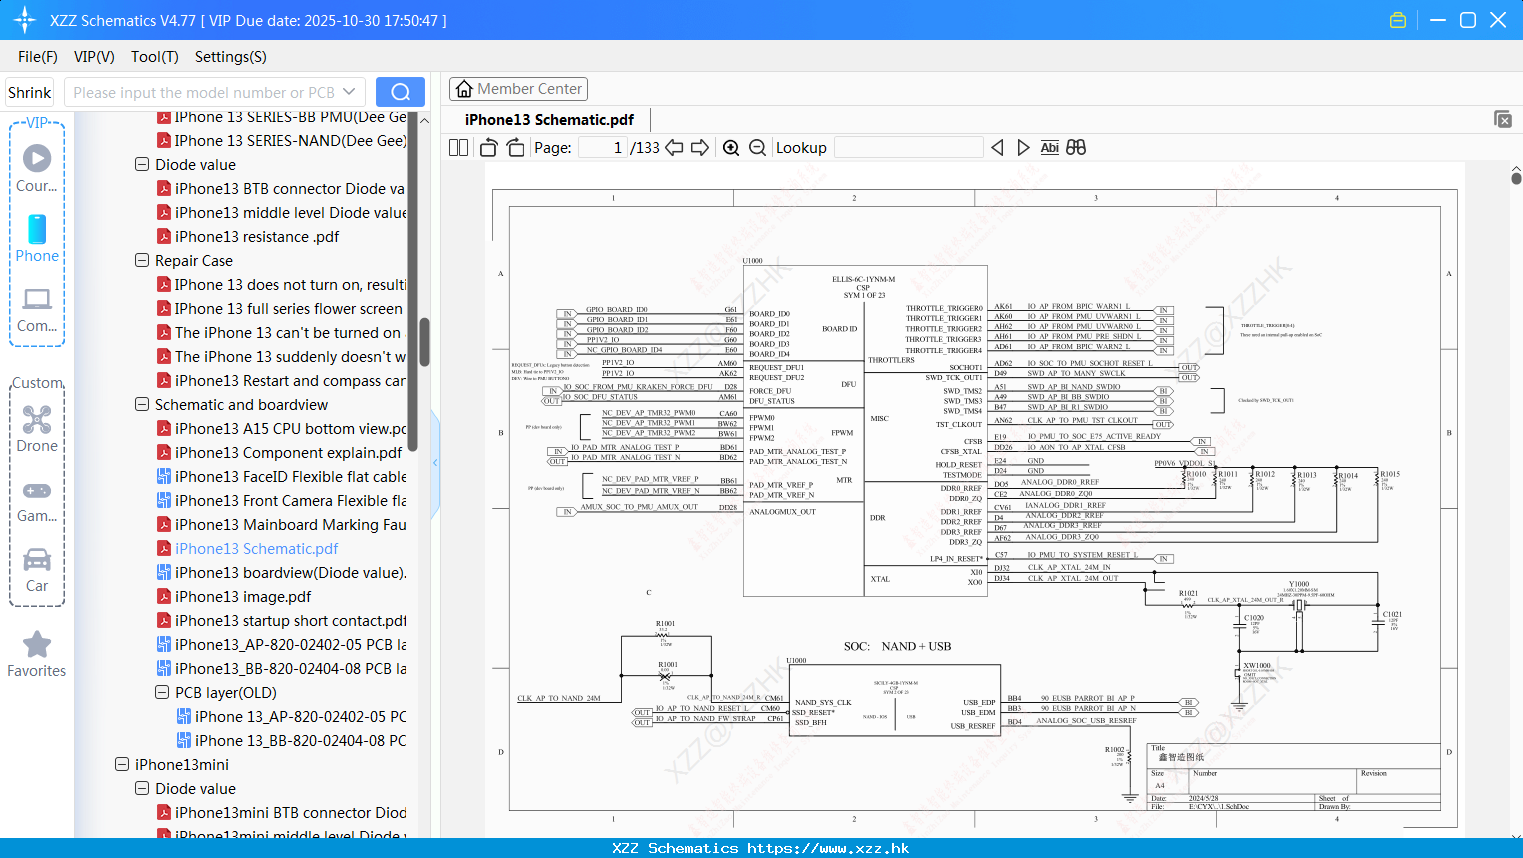Image resolution: width=1523 pixels, height=858 pixels.
Task: Select iPhone13 Schematic.pdf in tree
Action: [x=248, y=548]
